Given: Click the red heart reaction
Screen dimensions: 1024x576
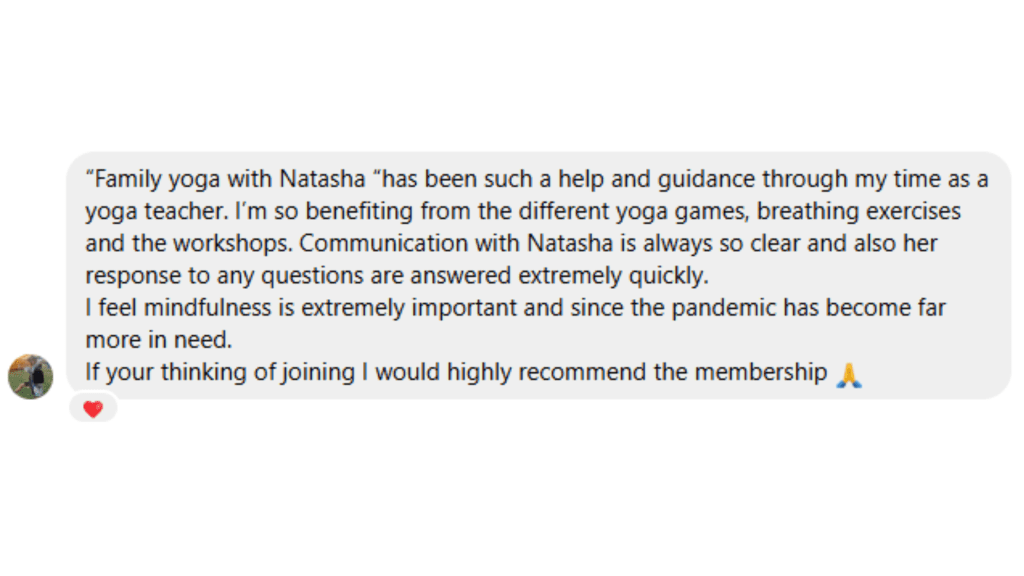Looking at the screenshot, I should tap(93, 409).
